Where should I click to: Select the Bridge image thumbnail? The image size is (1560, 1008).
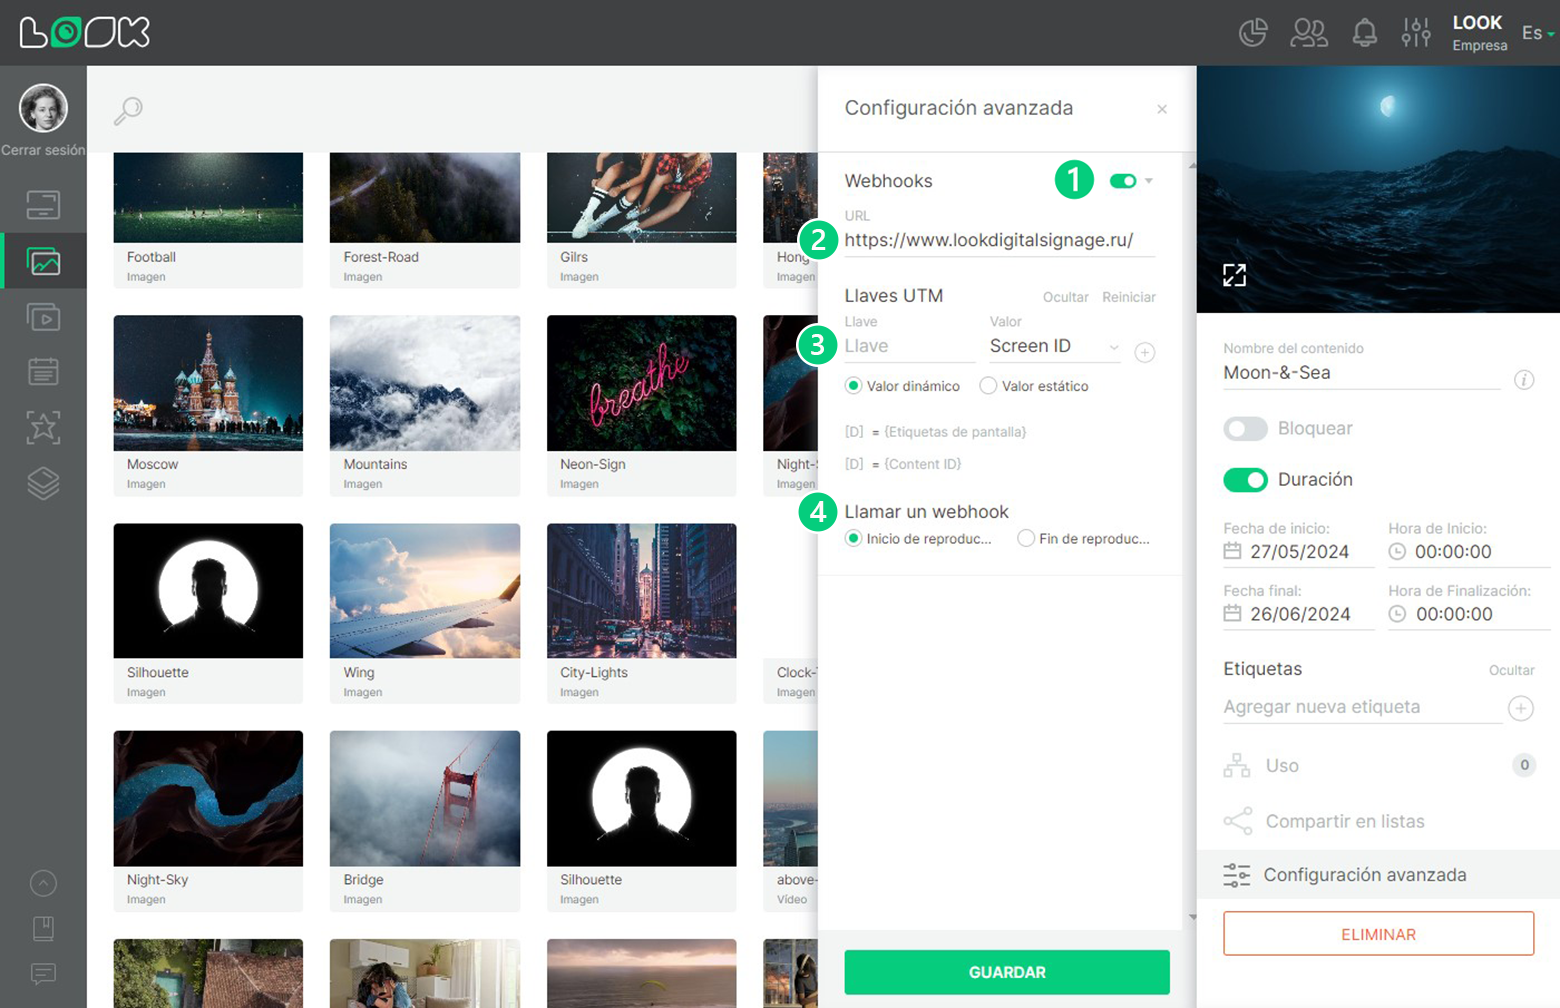(425, 798)
